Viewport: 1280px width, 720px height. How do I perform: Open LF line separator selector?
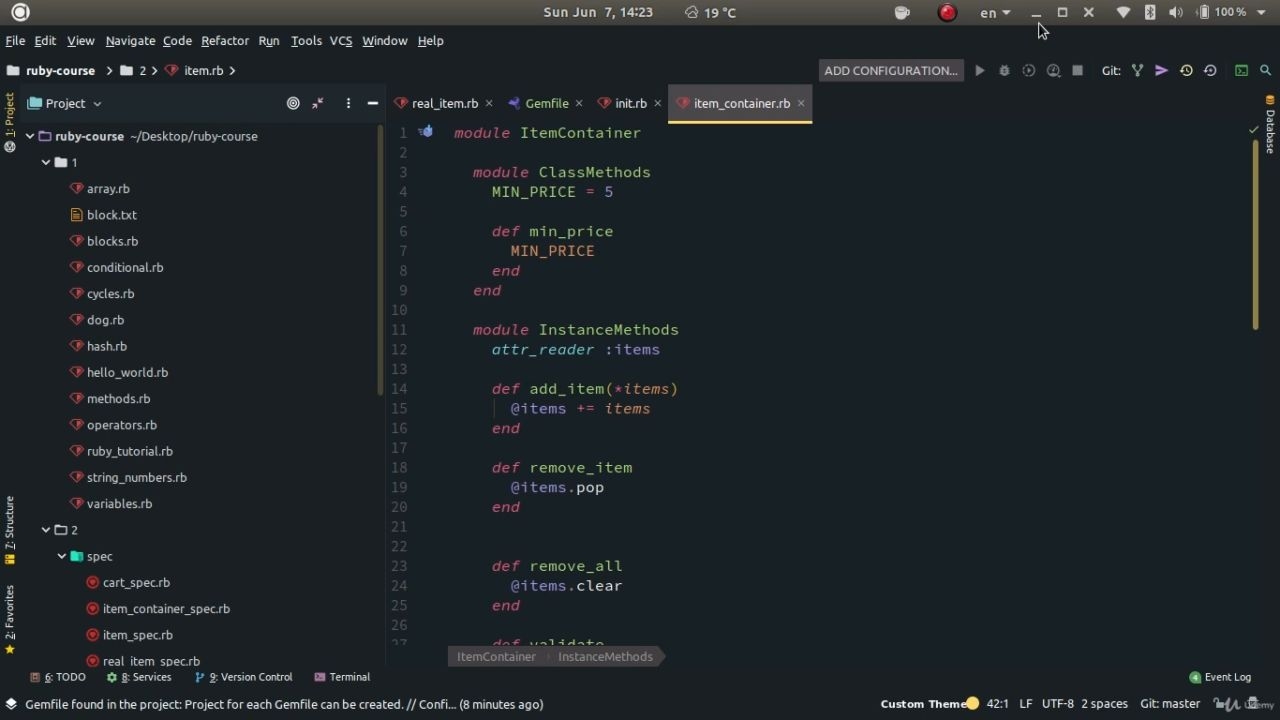tap(1026, 704)
